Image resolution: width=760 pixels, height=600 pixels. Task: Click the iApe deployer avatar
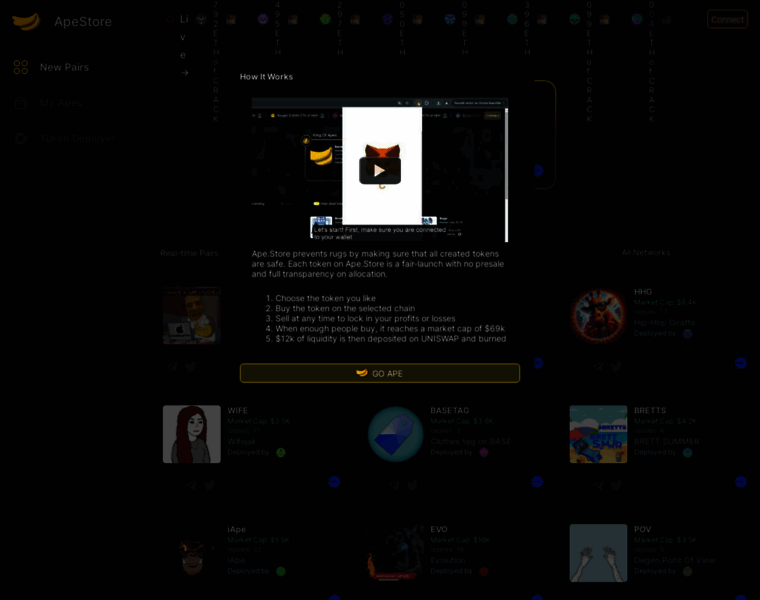[281, 571]
